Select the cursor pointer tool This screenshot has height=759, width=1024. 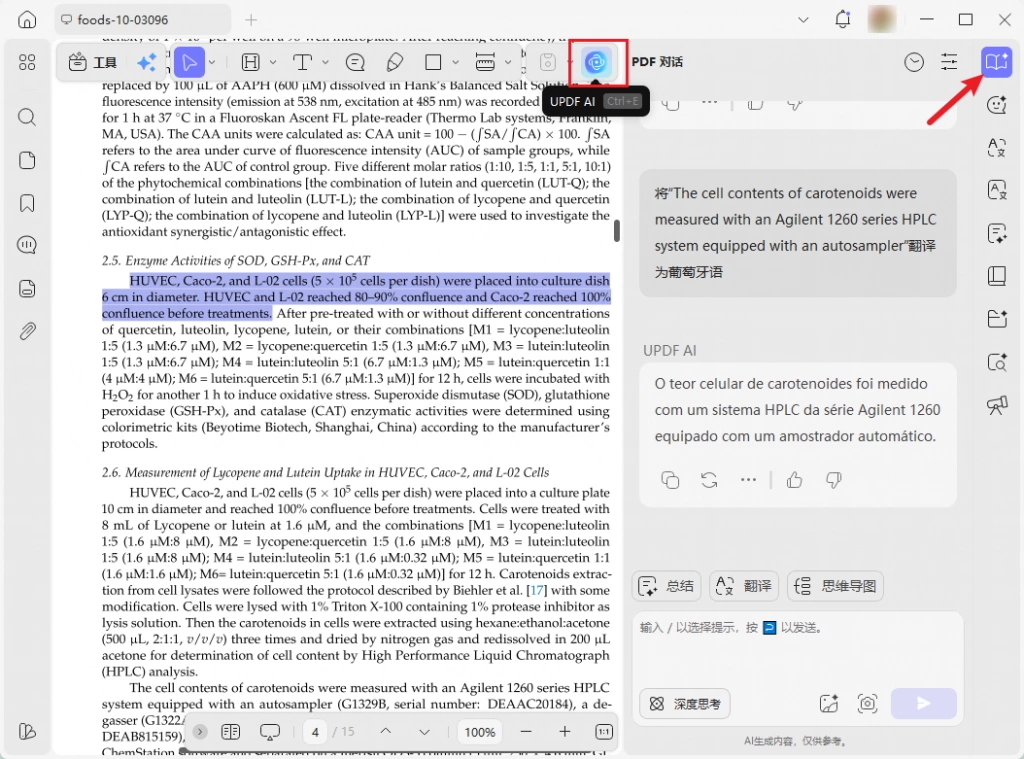pyautogui.click(x=189, y=62)
